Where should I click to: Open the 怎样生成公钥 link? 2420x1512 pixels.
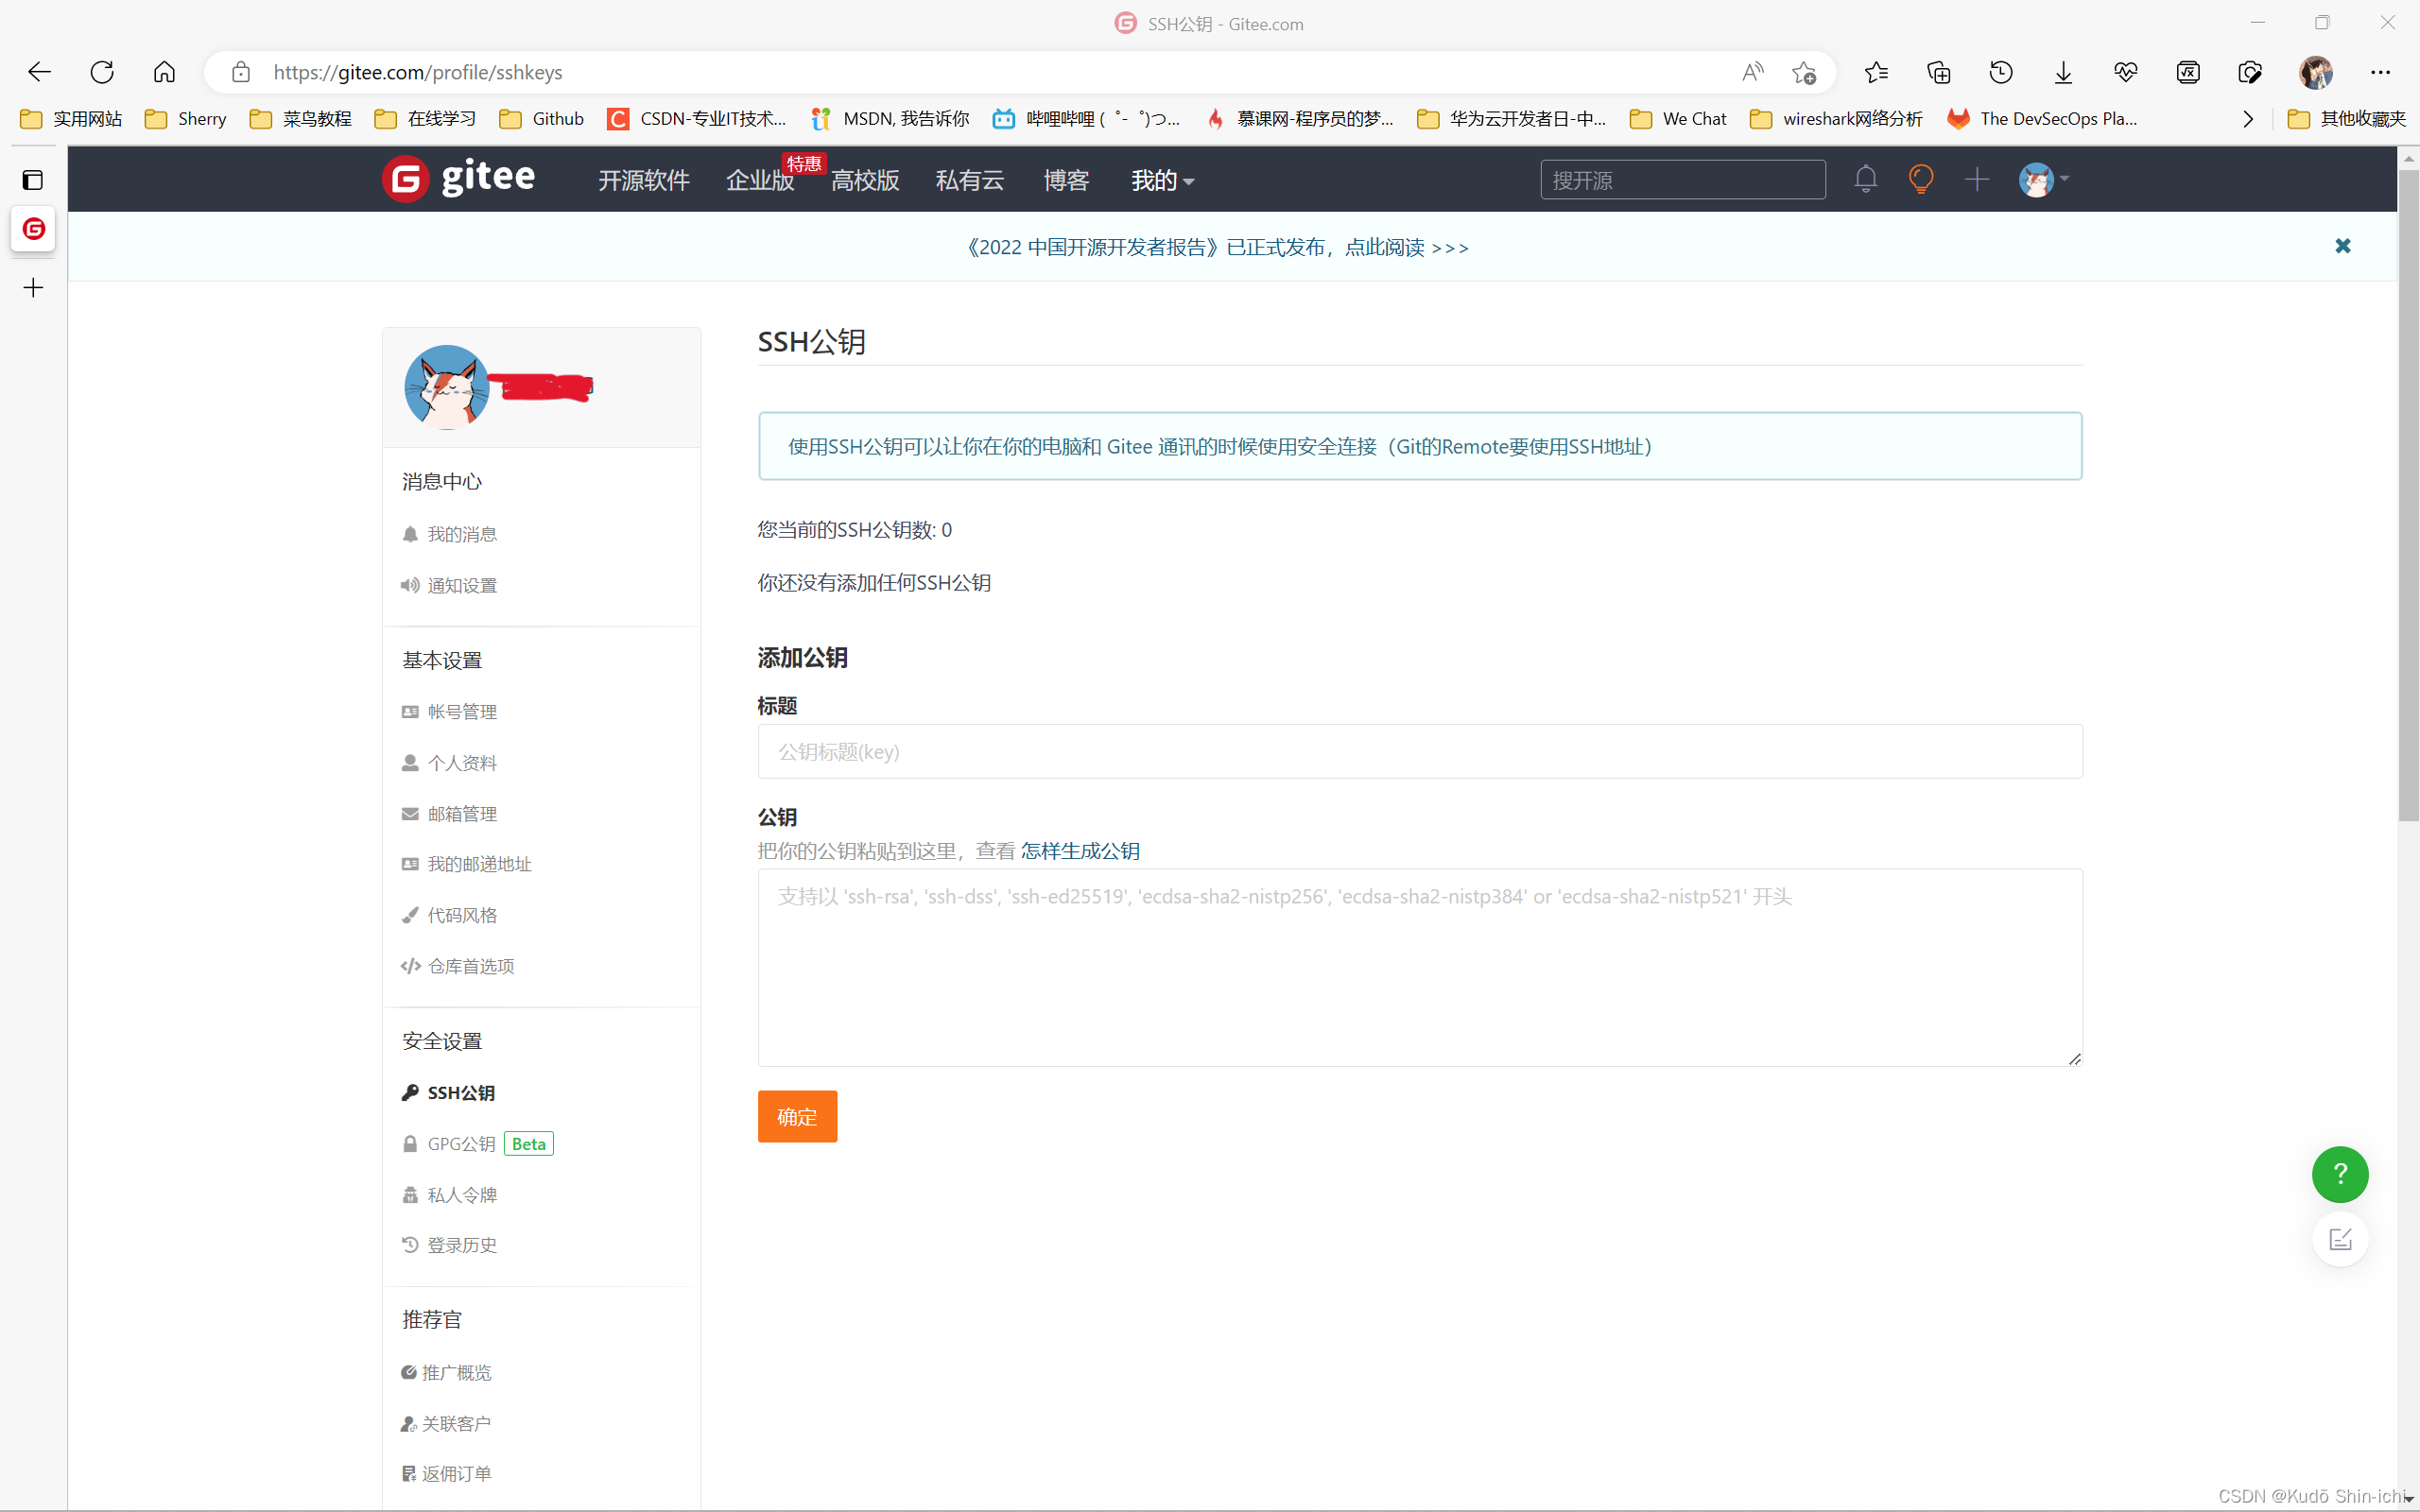pyautogui.click(x=1080, y=850)
